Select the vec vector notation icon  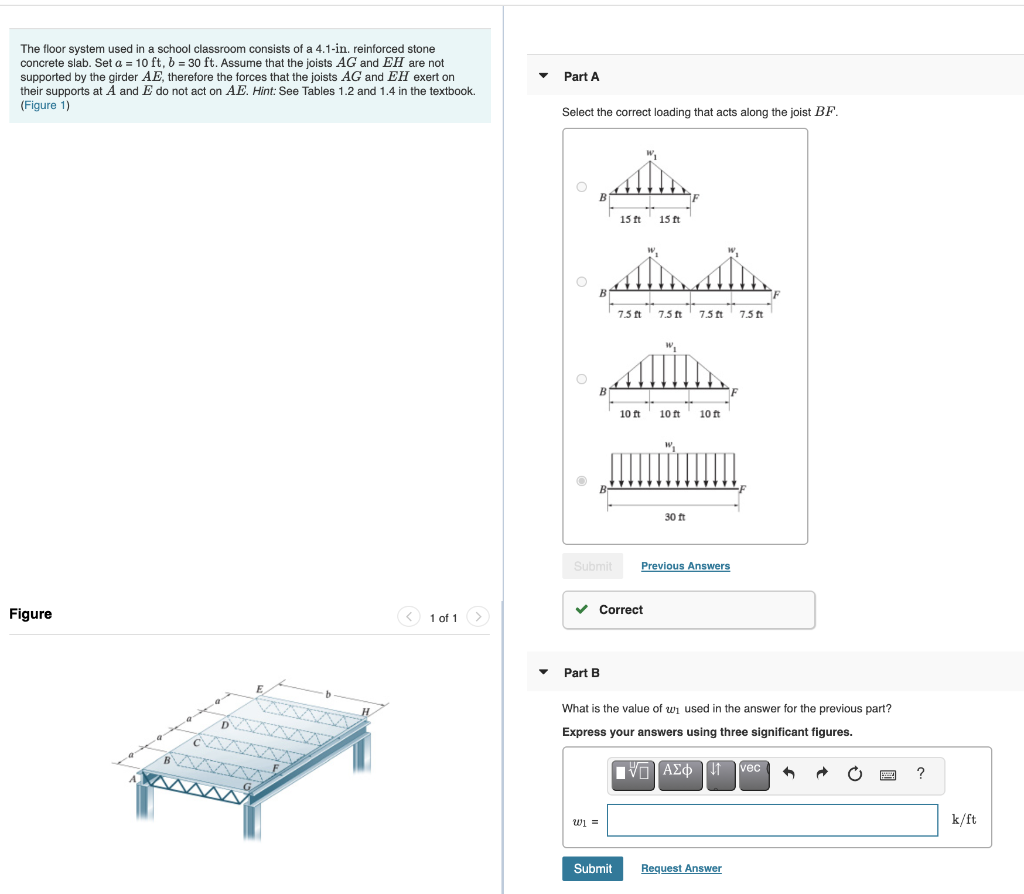[x=752, y=775]
